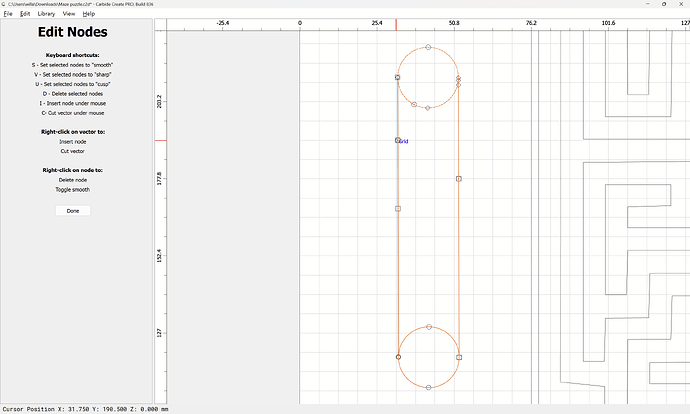Select square node at lower circle's right edge
The height and width of the screenshot is (414, 690).
click(459, 357)
